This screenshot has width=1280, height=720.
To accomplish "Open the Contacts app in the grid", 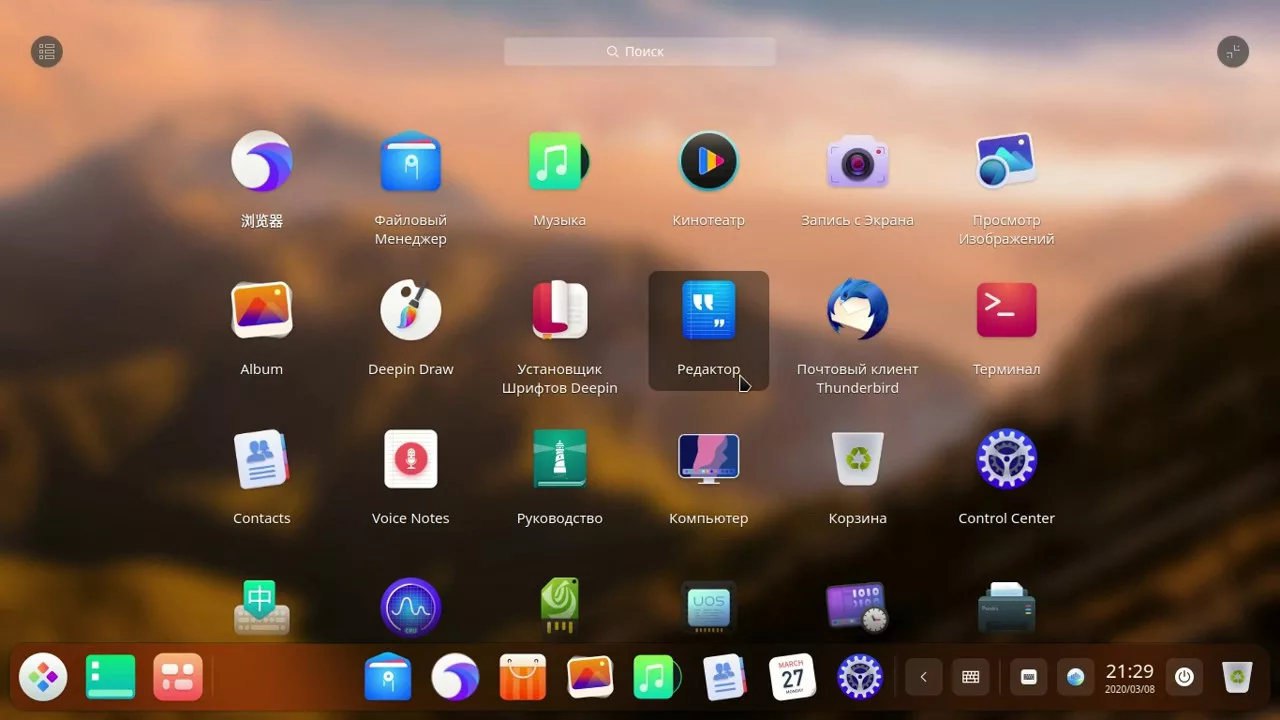I will coord(261,459).
